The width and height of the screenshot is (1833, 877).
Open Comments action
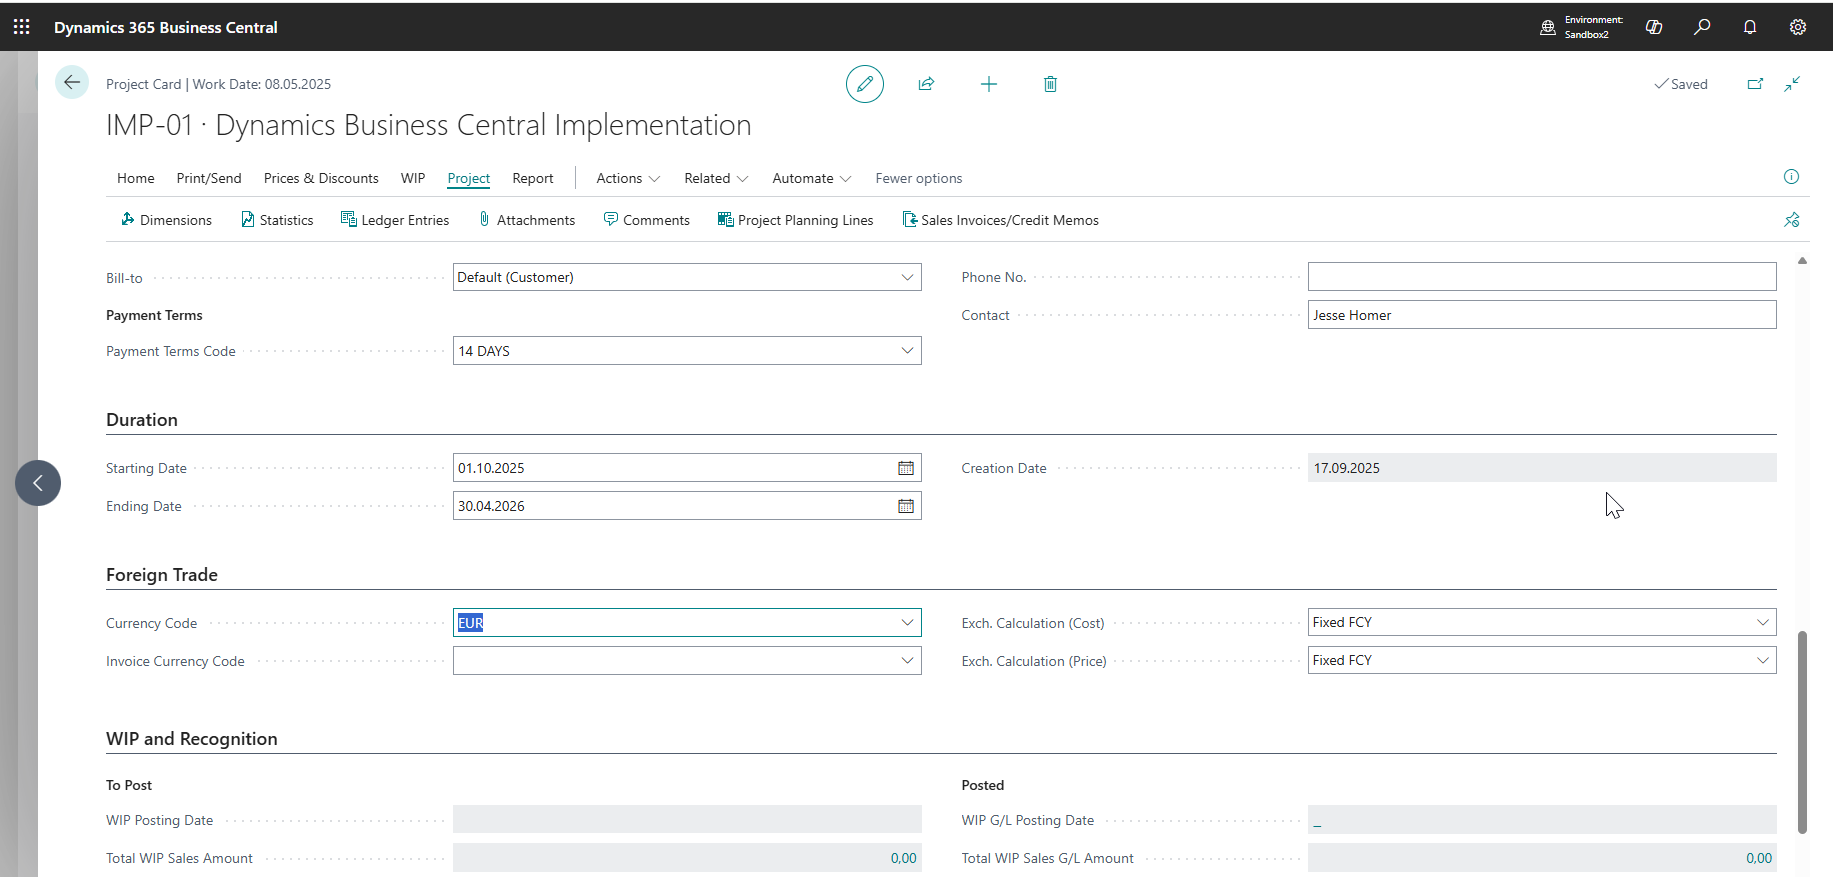647,220
